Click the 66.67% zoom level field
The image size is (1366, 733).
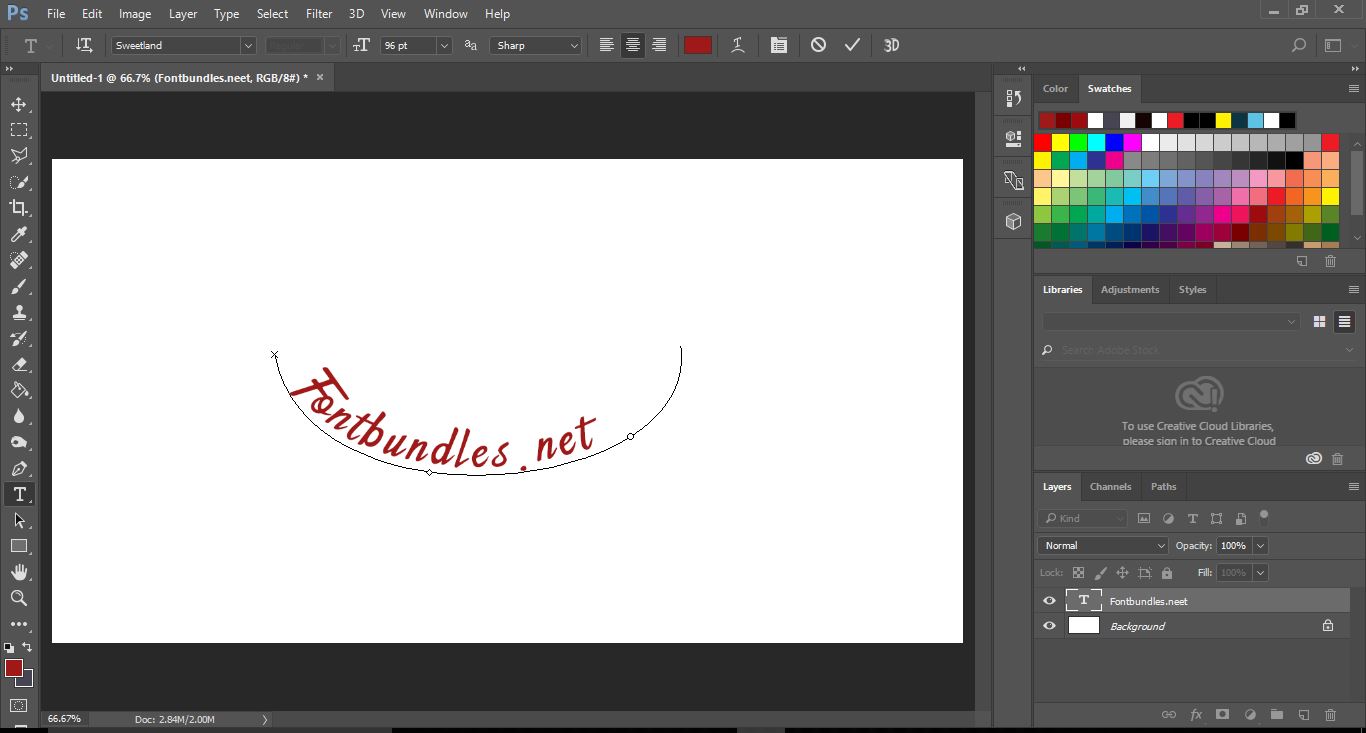click(x=65, y=719)
